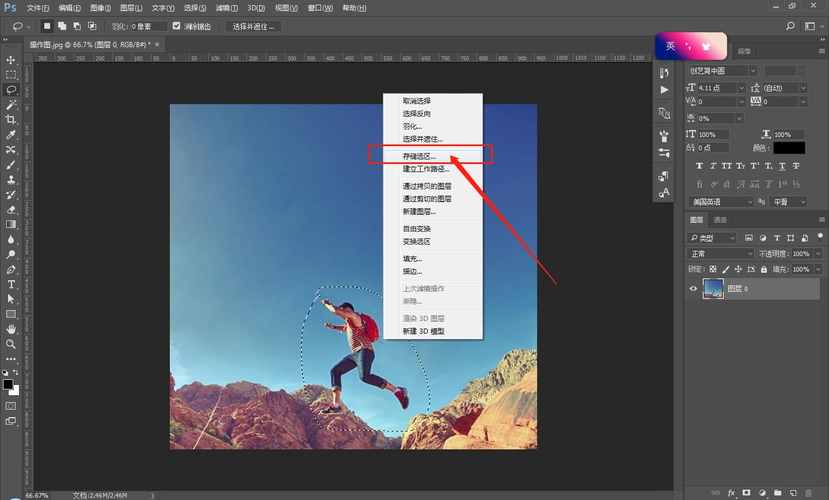Open the font family dropdown
This screenshot has width=829, height=500.
pos(722,71)
